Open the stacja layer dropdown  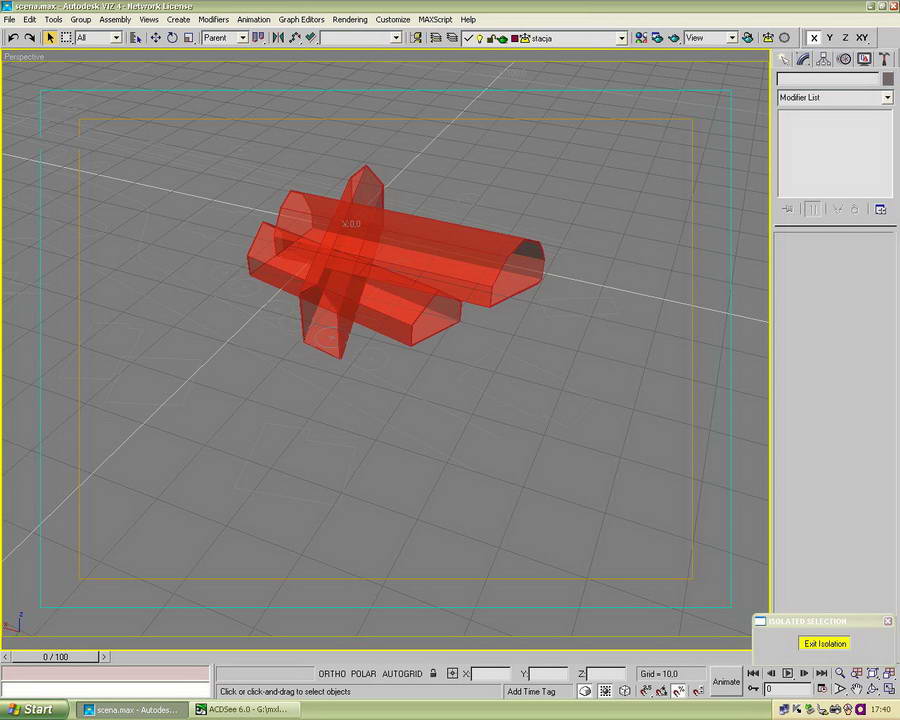point(621,38)
